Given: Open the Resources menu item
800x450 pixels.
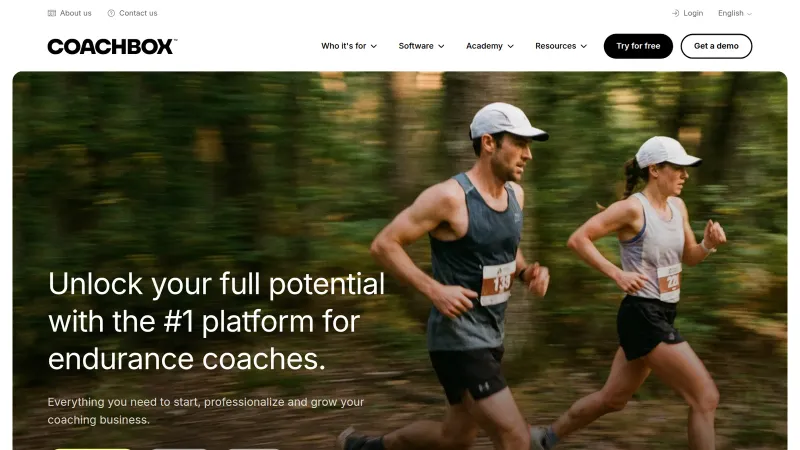Looking at the screenshot, I should (x=561, y=46).
